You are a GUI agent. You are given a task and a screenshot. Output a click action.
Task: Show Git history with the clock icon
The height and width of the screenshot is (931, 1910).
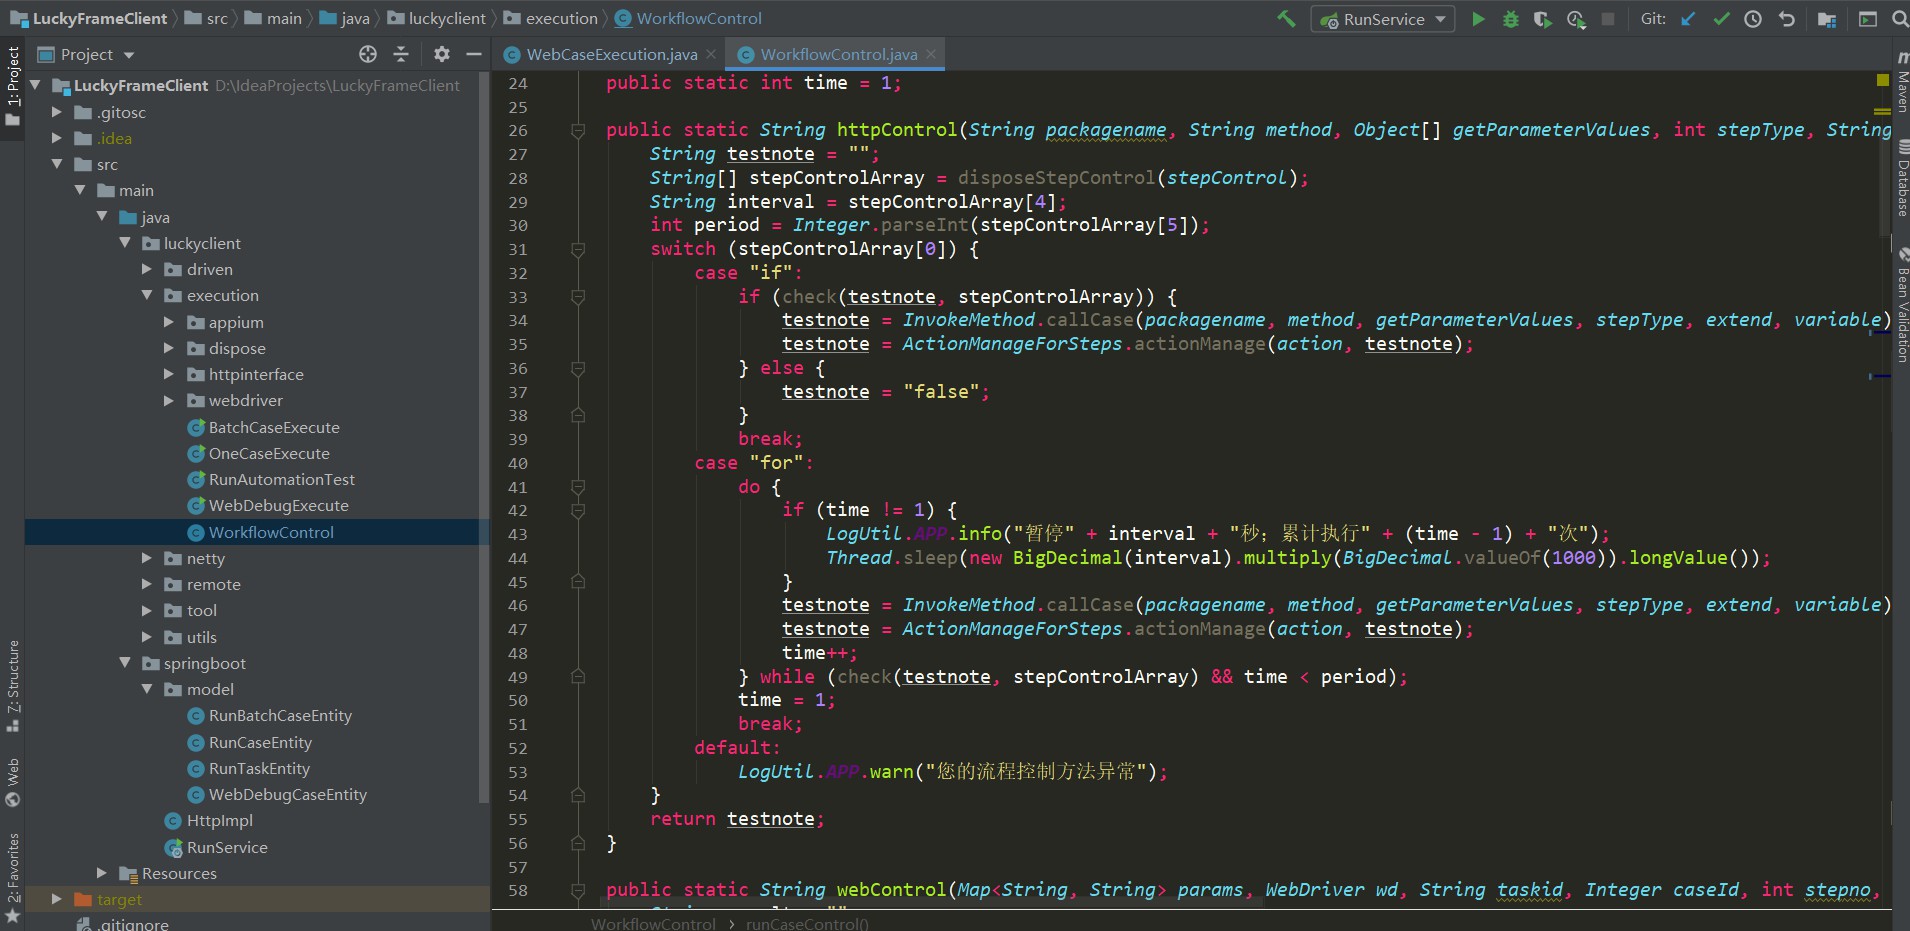pyautogui.click(x=1753, y=19)
